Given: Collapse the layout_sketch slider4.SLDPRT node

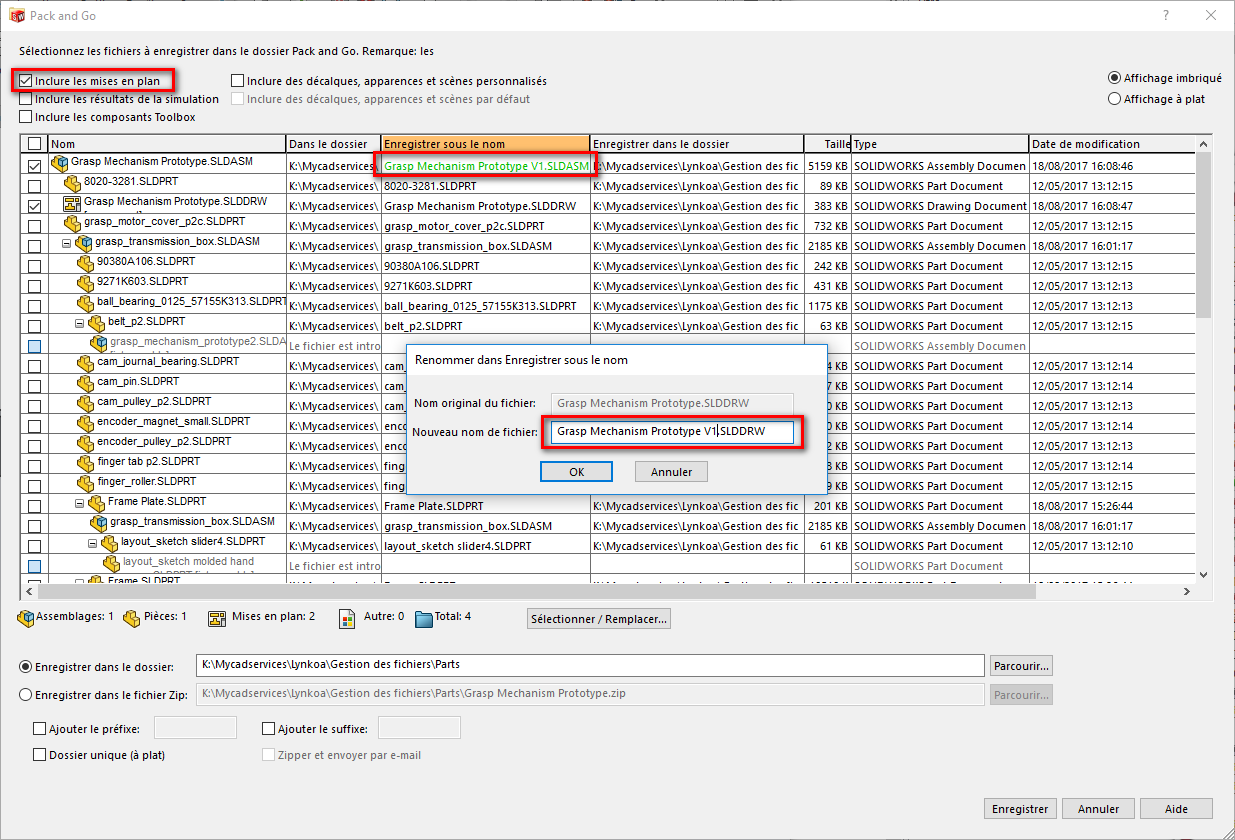Looking at the screenshot, I should 92,543.
